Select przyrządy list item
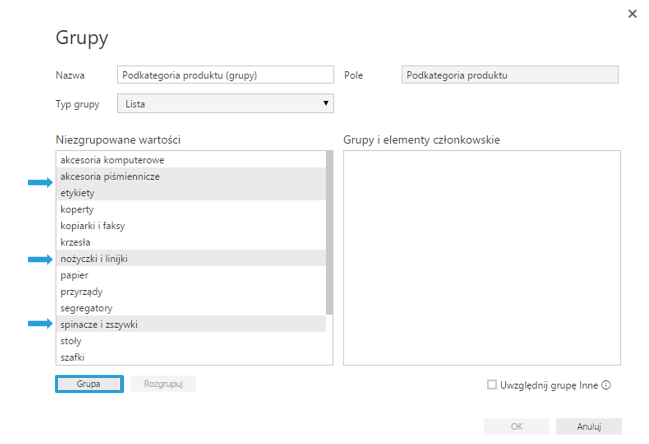Viewport: 649px width, 444px height. (x=81, y=291)
